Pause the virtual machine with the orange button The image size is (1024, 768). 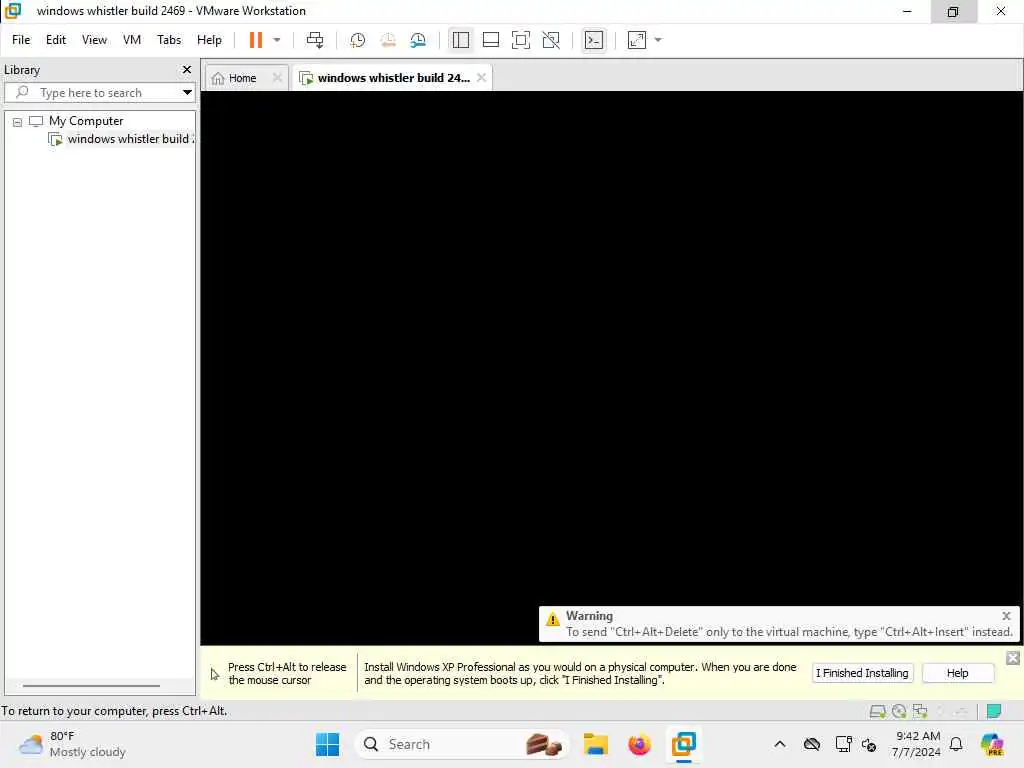click(255, 40)
